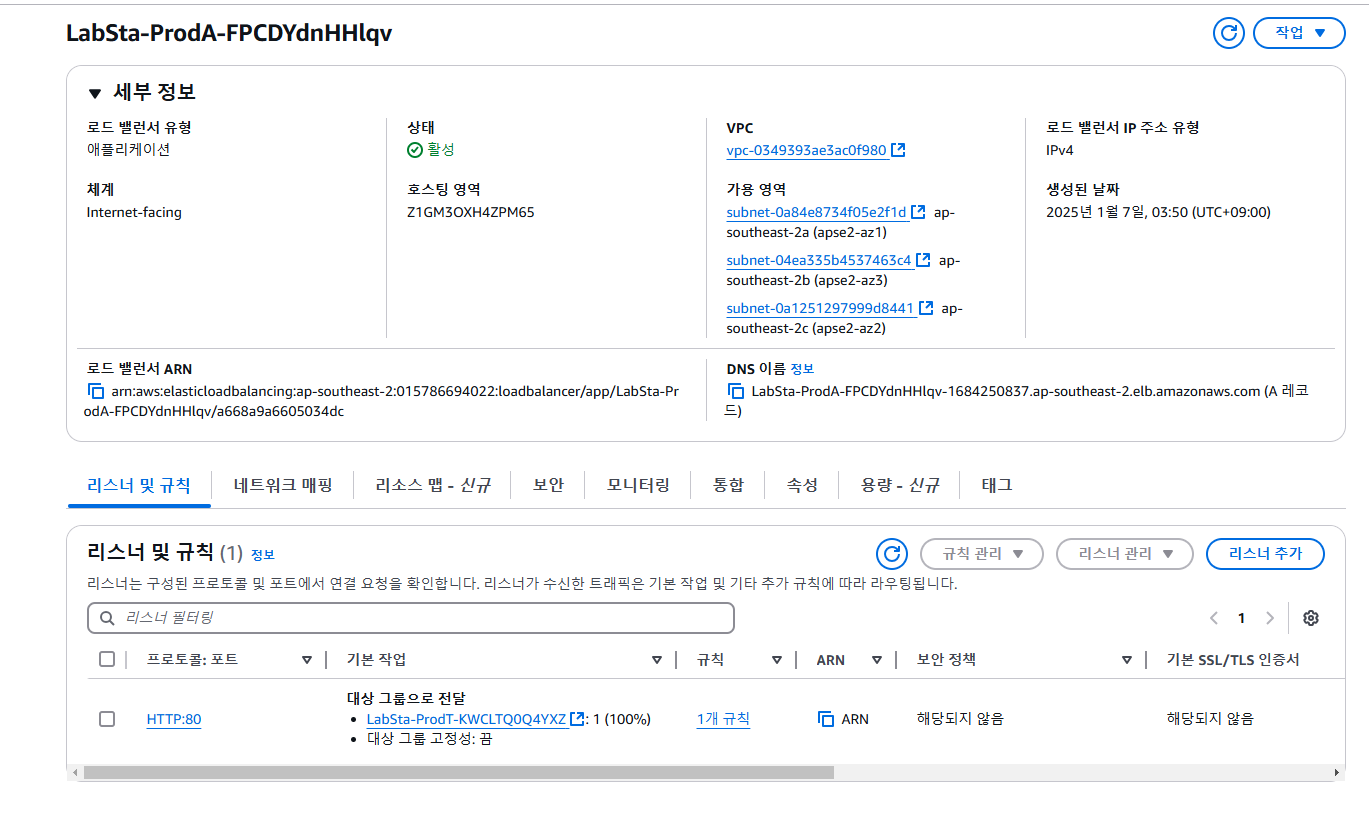Switch to the 네트워크 매핑 tab
This screenshot has height=817, width=1369.
coord(283,485)
